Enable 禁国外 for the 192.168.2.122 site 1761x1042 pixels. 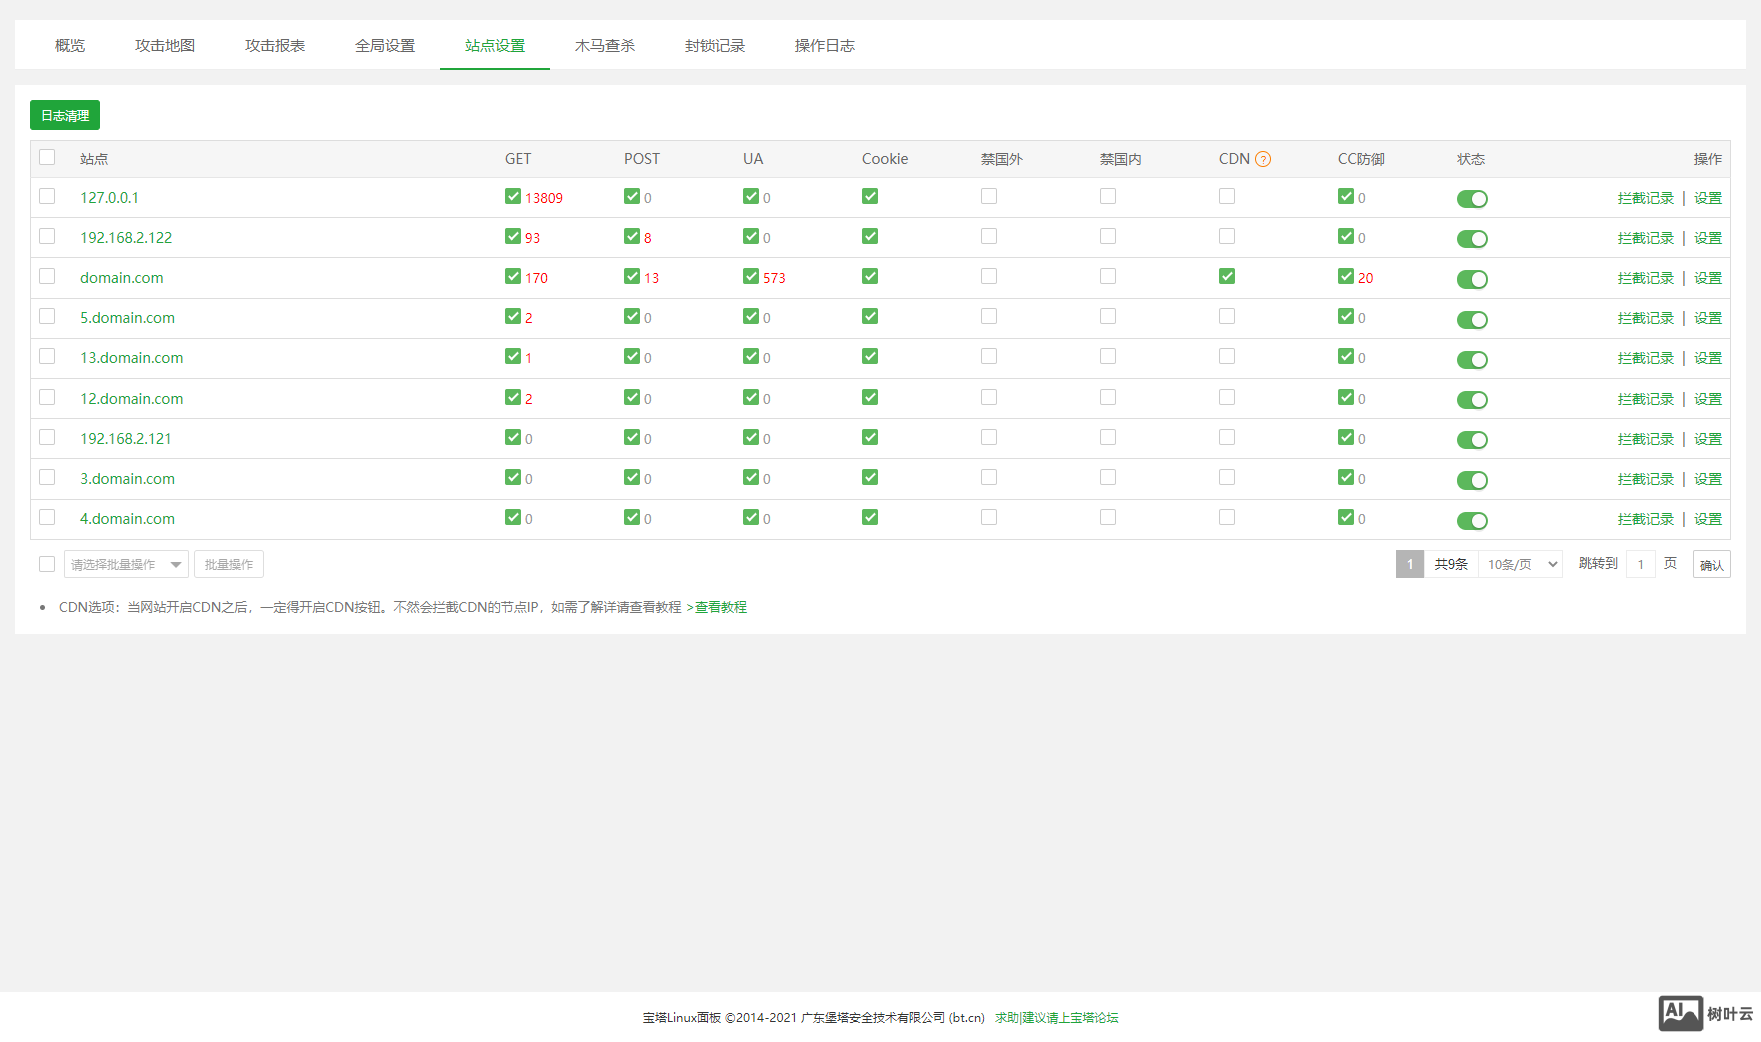coord(989,237)
